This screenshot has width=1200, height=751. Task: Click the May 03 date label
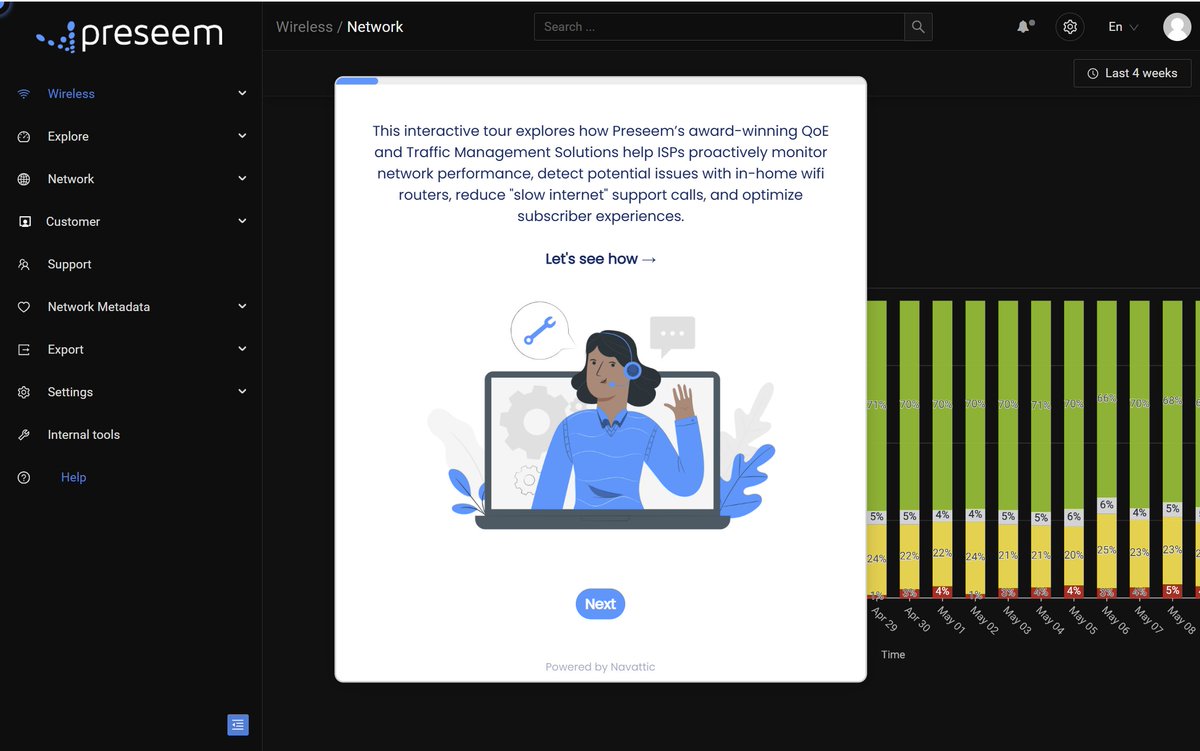click(1015, 621)
